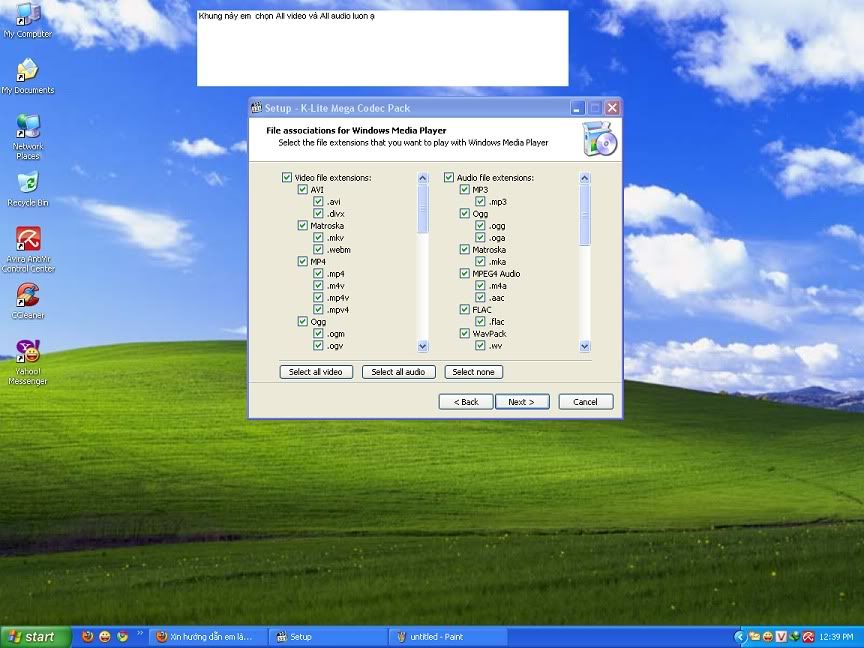This screenshot has width=864, height=648.
Task: Switch to Firefox 'Xin hướng dẫn em là...' taskbar item
Action: 208,636
